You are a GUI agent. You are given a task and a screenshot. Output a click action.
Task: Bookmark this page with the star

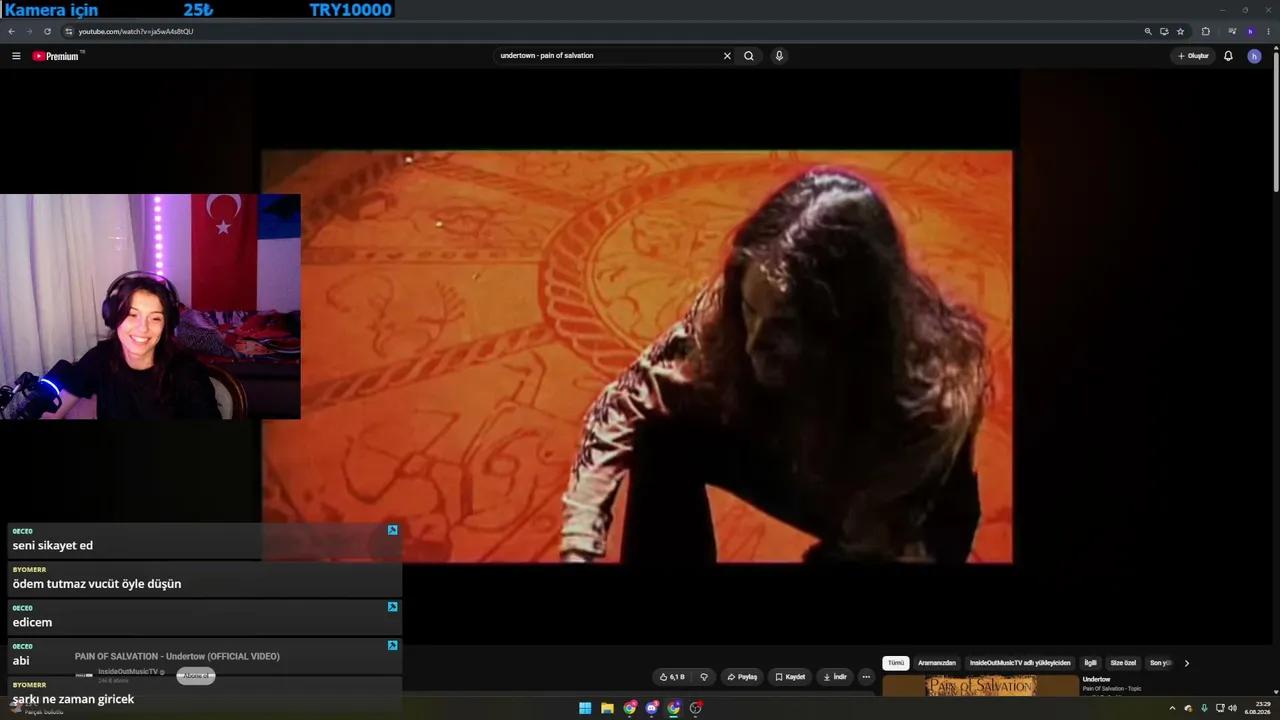1180,31
